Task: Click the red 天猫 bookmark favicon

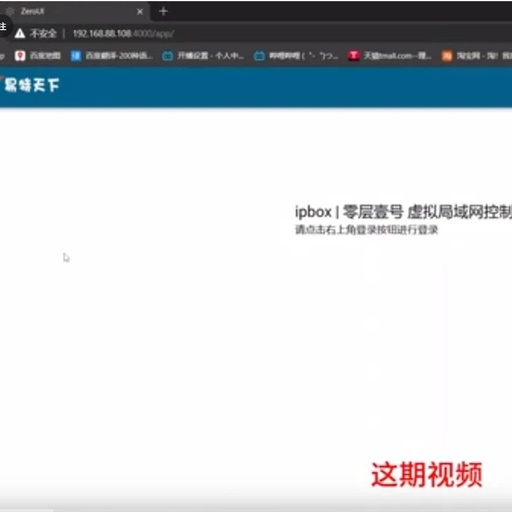Action: tap(354, 56)
